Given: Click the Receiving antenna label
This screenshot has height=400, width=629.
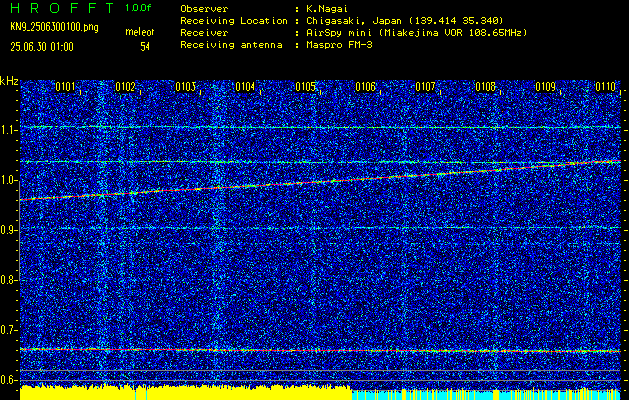Looking at the screenshot, I should (231, 45).
